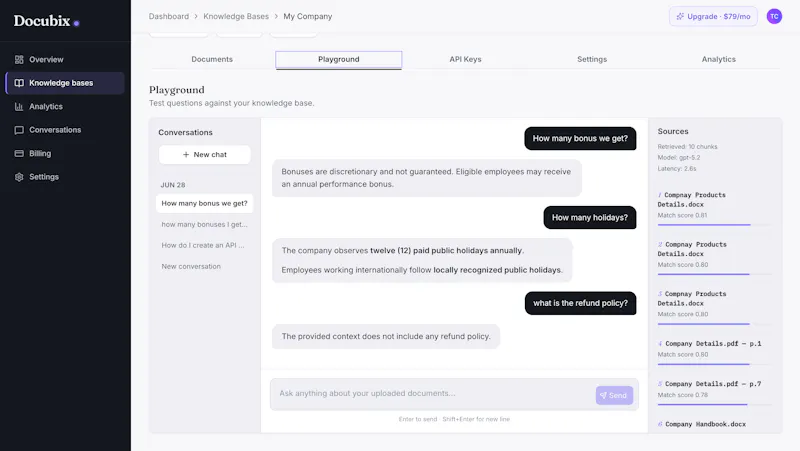Viewport: 800px width, 451px height.
Task: Open the Analytics tab
Action: point(718,59)
